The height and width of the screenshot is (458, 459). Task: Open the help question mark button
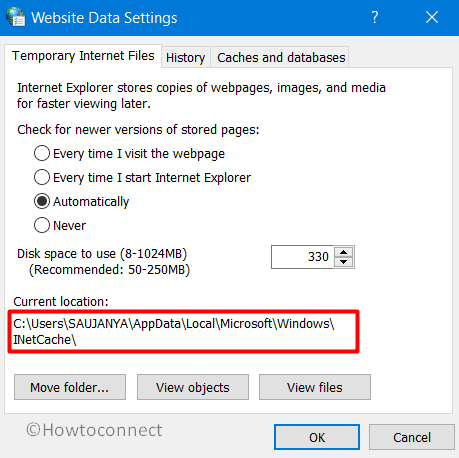[375, 17]
